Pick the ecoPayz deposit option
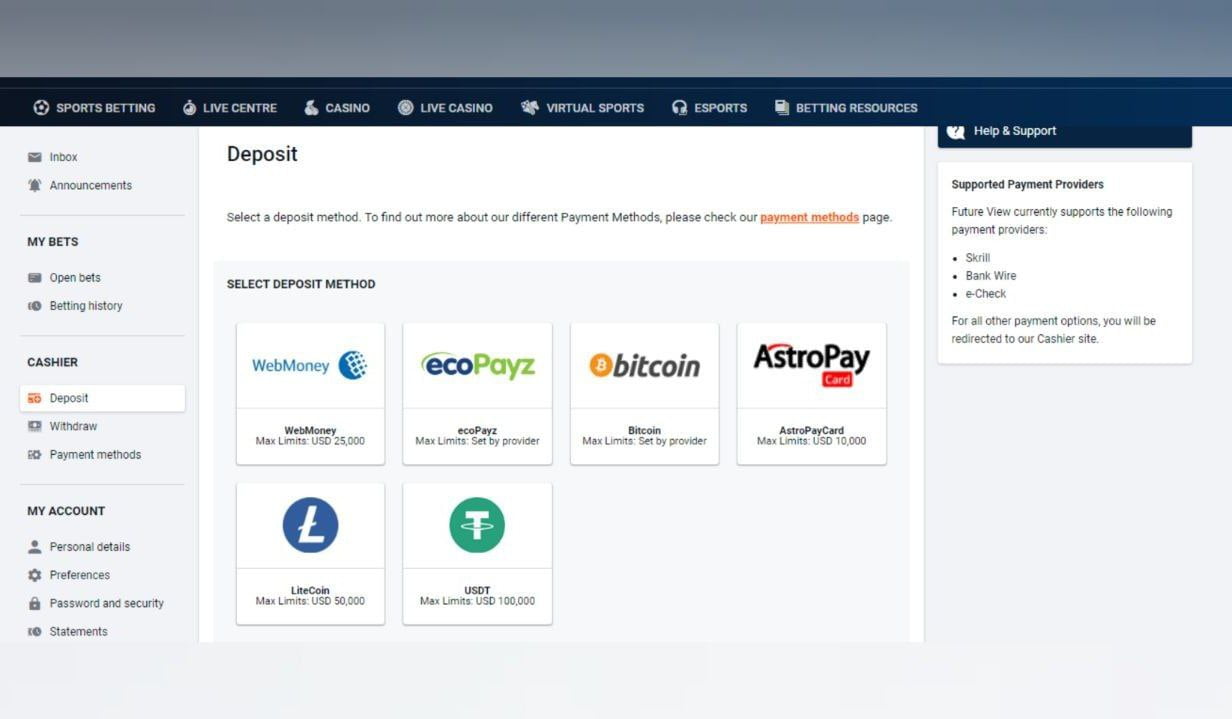1232x719 pixels. click(477, 393)
